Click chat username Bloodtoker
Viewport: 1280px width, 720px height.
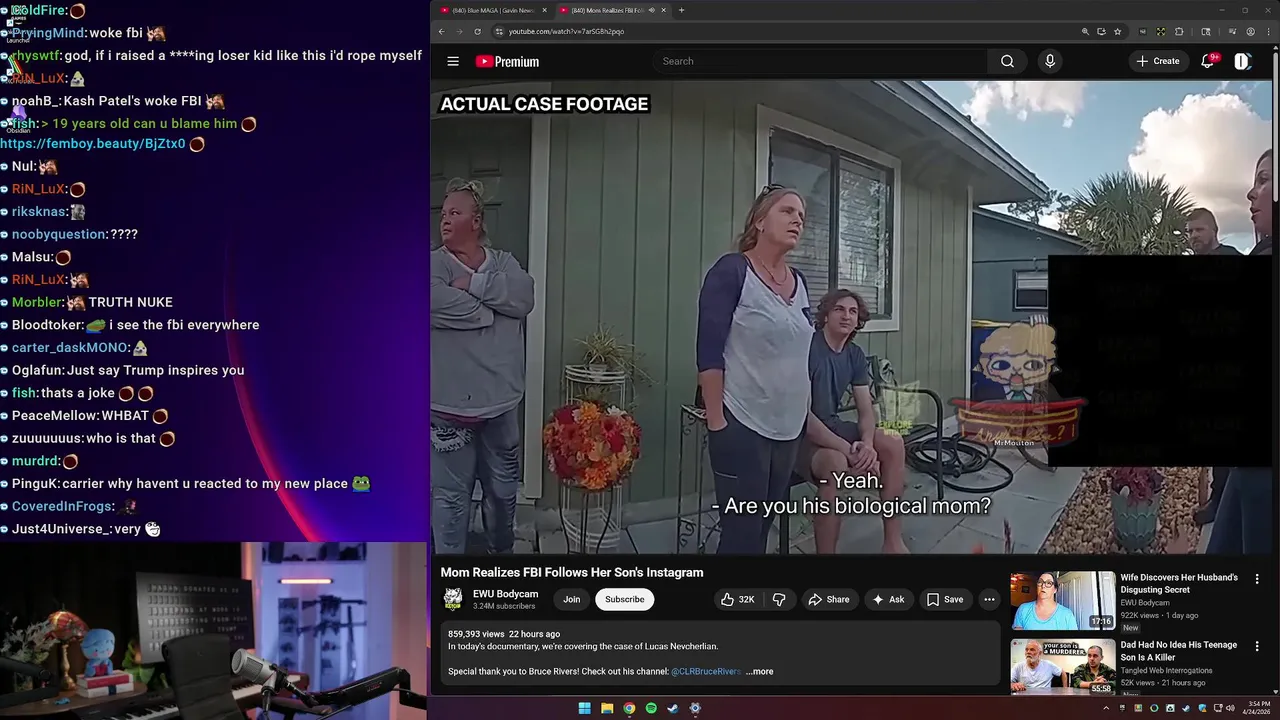pyautogui.click(x=47, y=325)
